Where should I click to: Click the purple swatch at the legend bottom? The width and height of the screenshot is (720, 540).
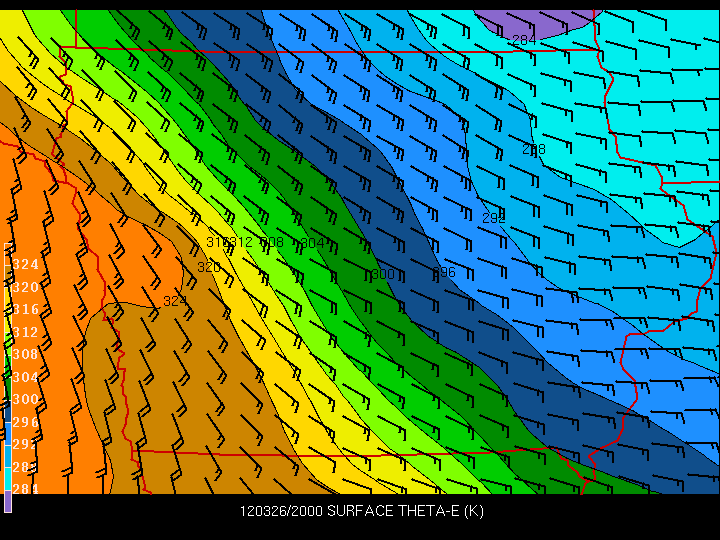click(x=8, y=501)
